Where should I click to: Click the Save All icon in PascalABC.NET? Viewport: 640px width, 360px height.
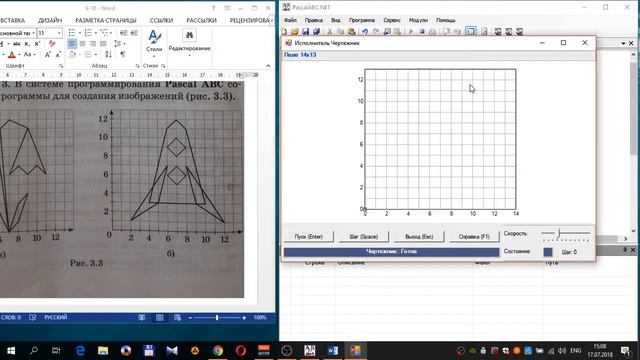coord(316,31)
